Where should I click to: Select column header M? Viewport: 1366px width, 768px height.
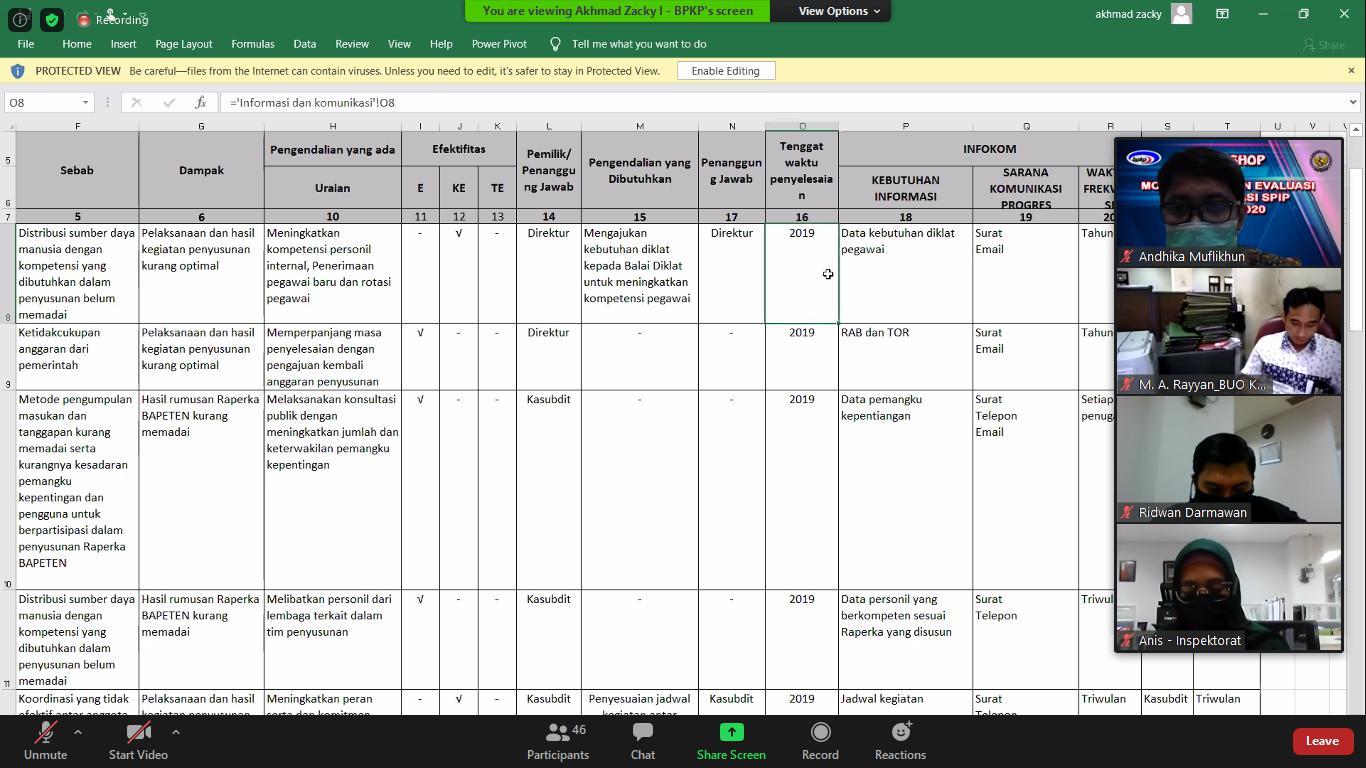pos(640,126)
